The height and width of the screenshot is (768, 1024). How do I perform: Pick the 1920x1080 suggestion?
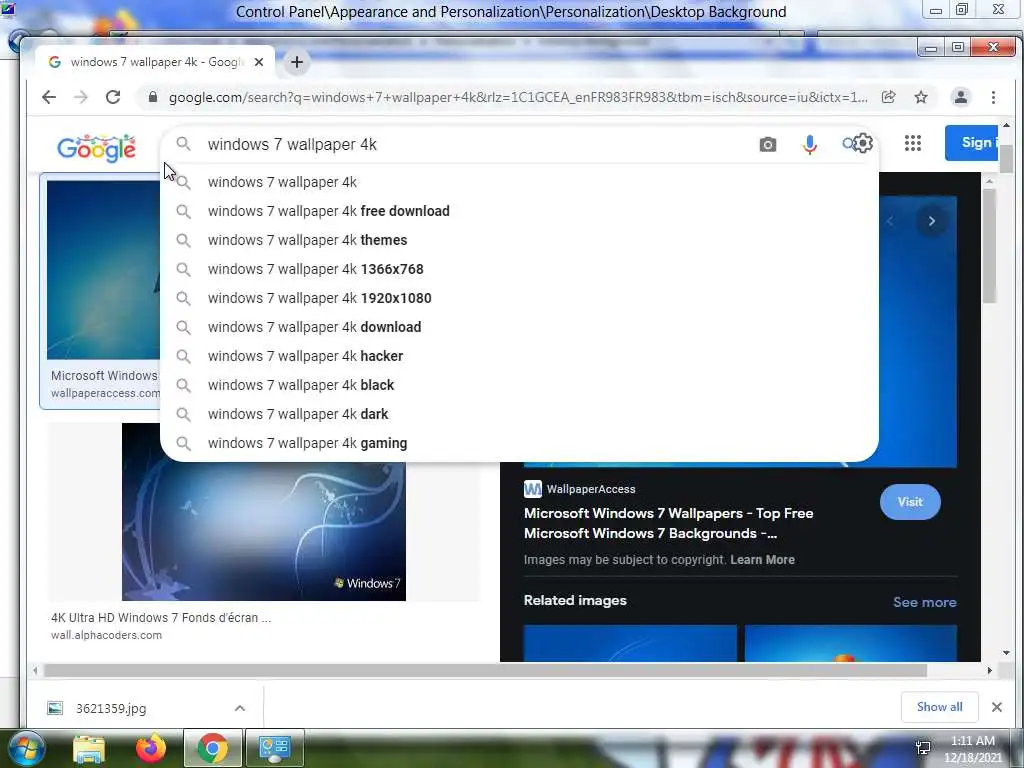[519, 298]
